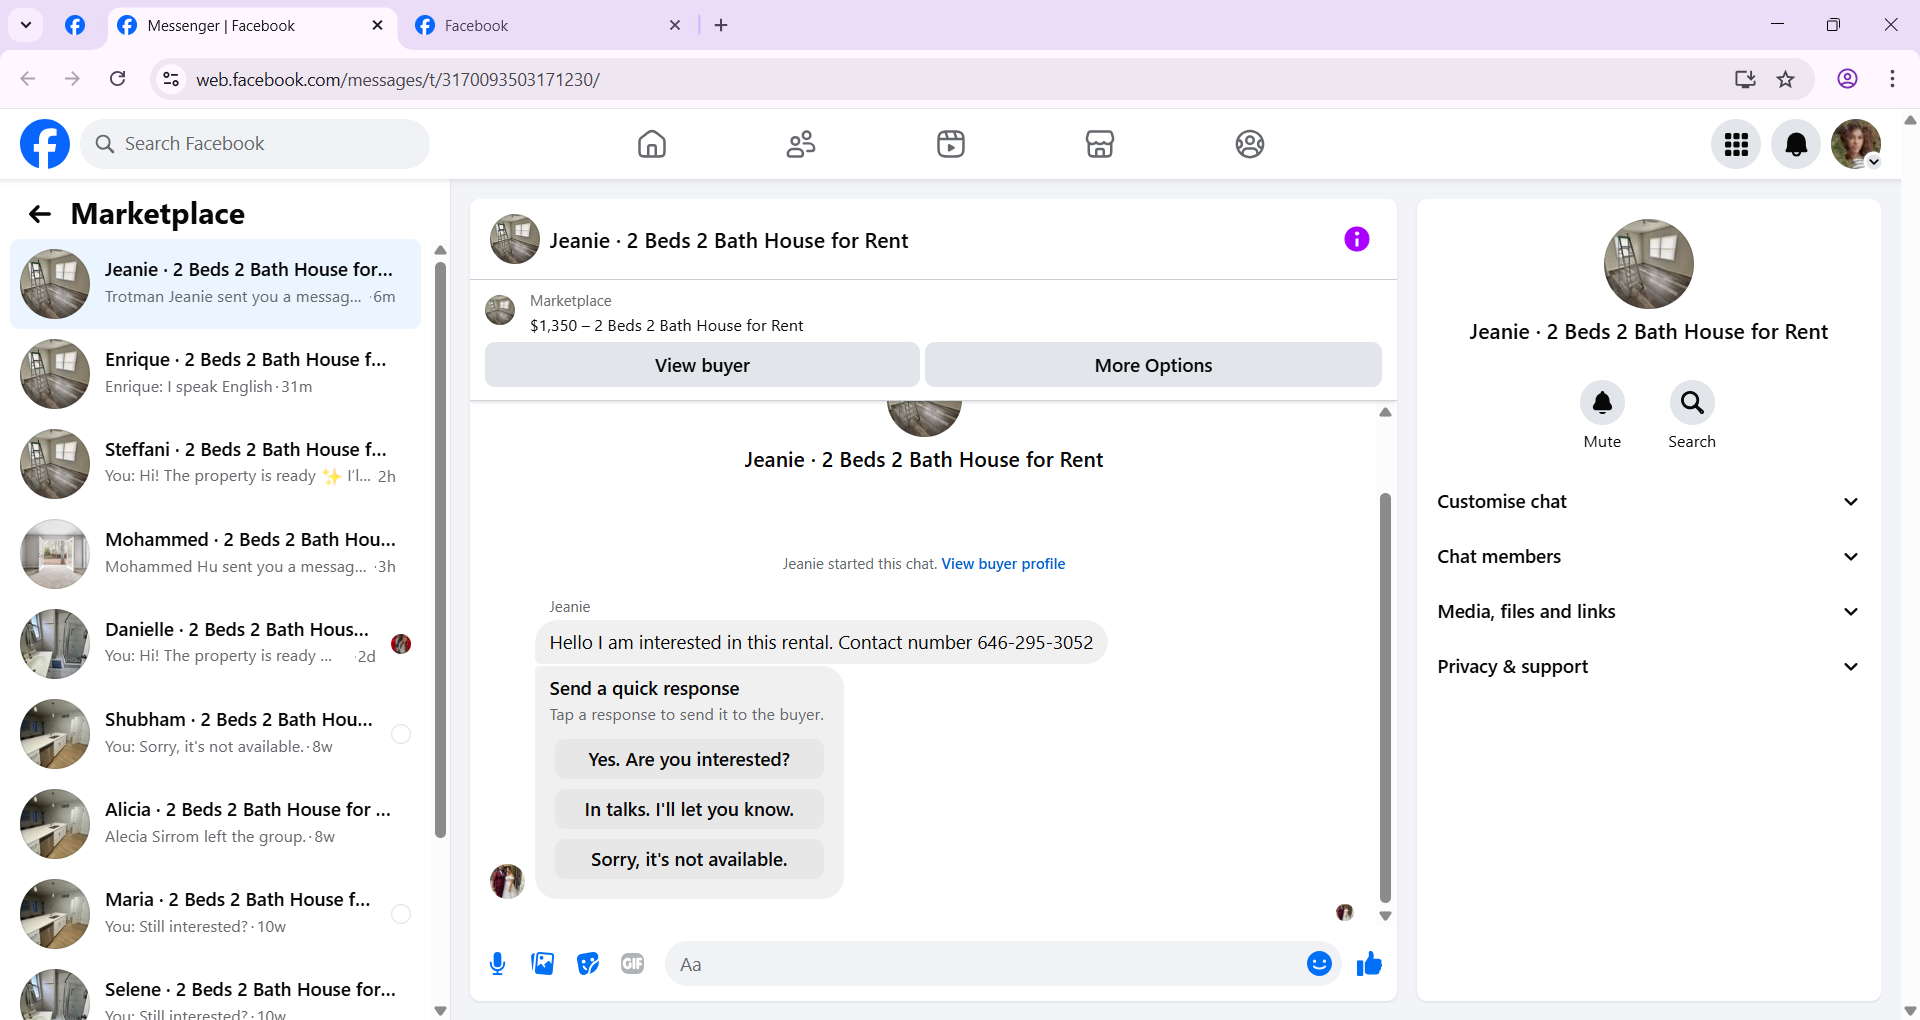The height and width of the screenshot is (1020, 1920).
Task: Close the second Facebook tab
Action: (675, 26)
